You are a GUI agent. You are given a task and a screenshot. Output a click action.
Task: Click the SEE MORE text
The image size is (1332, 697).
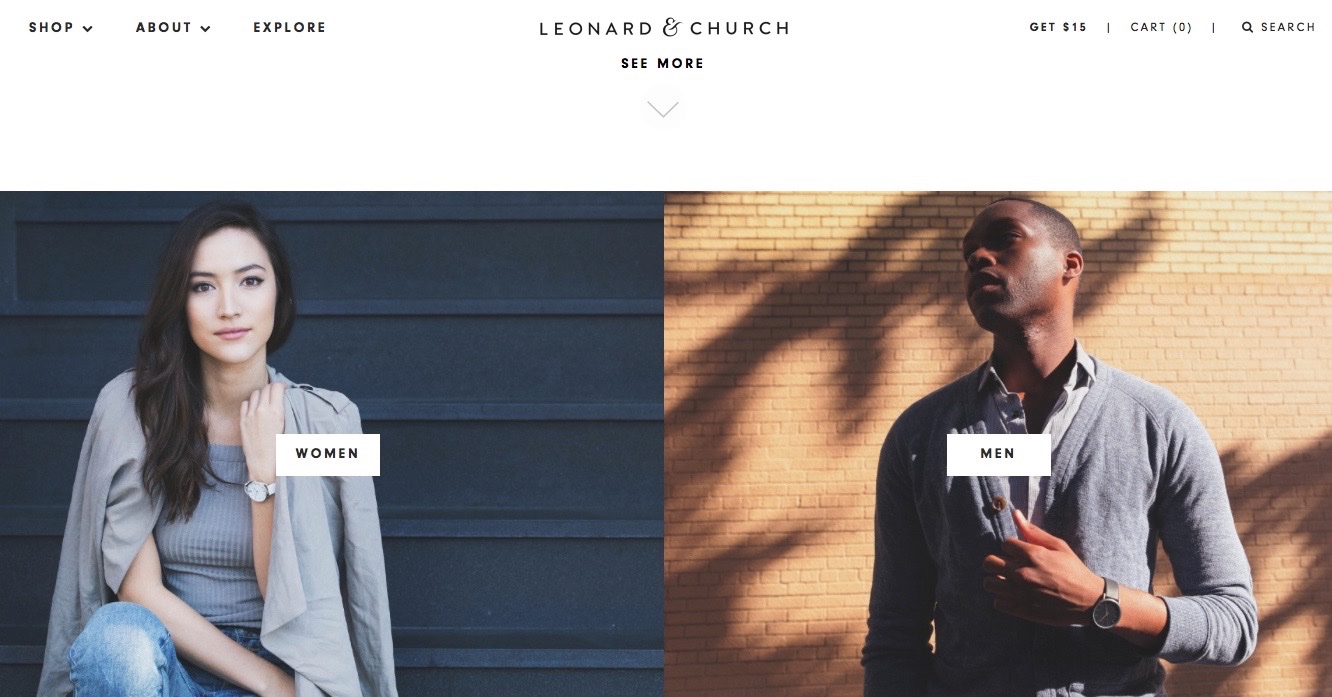[x=663, y=63]
